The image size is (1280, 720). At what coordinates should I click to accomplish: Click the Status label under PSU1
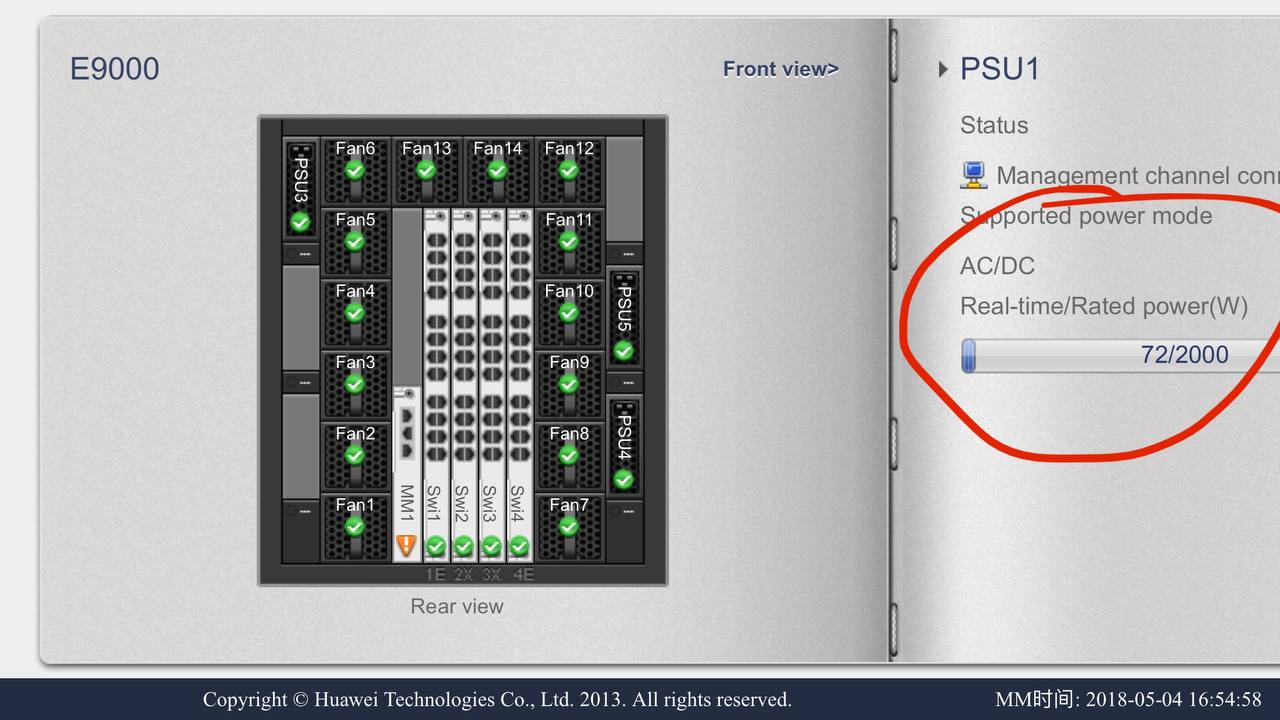(994, 125)
